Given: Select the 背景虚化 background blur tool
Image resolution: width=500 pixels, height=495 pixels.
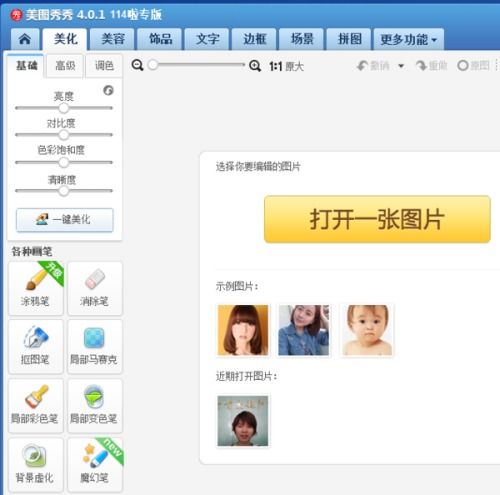Looking at the screenshot, I should point(36,465).
